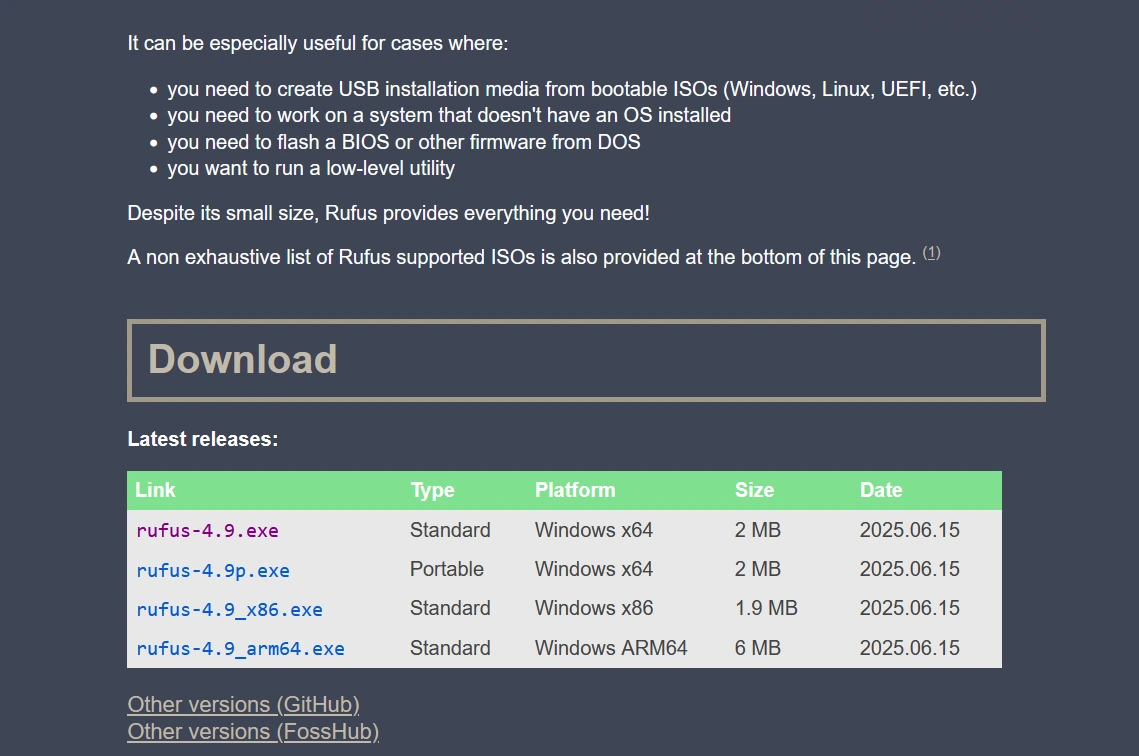Click the Size column header
This screenshot has width=1139, height=756.
[x=754, y=490]
